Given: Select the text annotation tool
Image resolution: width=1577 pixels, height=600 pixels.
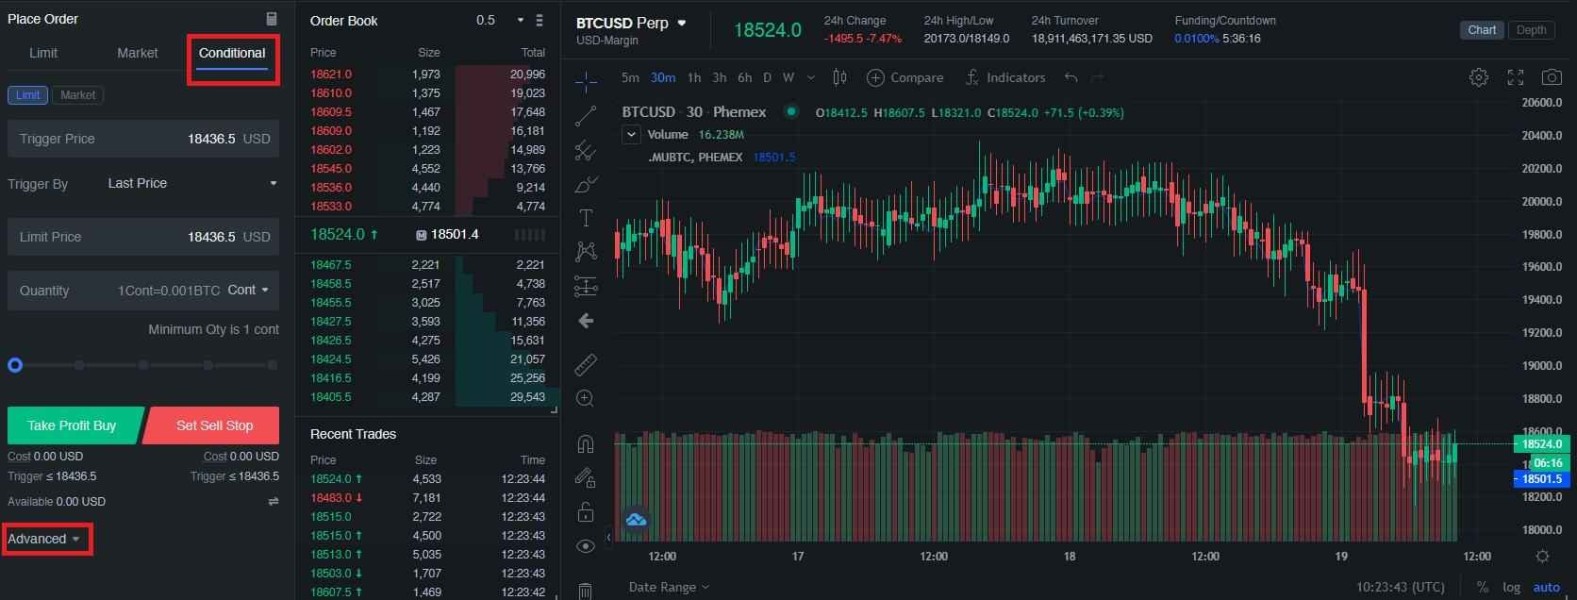Looking at the screenshot, I should click(586, 217).
